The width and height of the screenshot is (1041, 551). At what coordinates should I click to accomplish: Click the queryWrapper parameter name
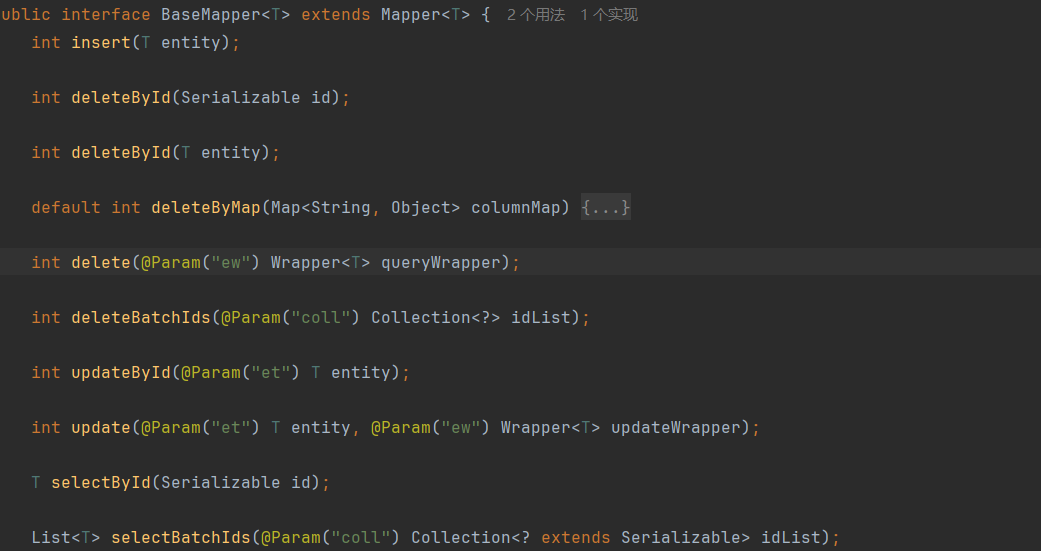tap(441, 263)
